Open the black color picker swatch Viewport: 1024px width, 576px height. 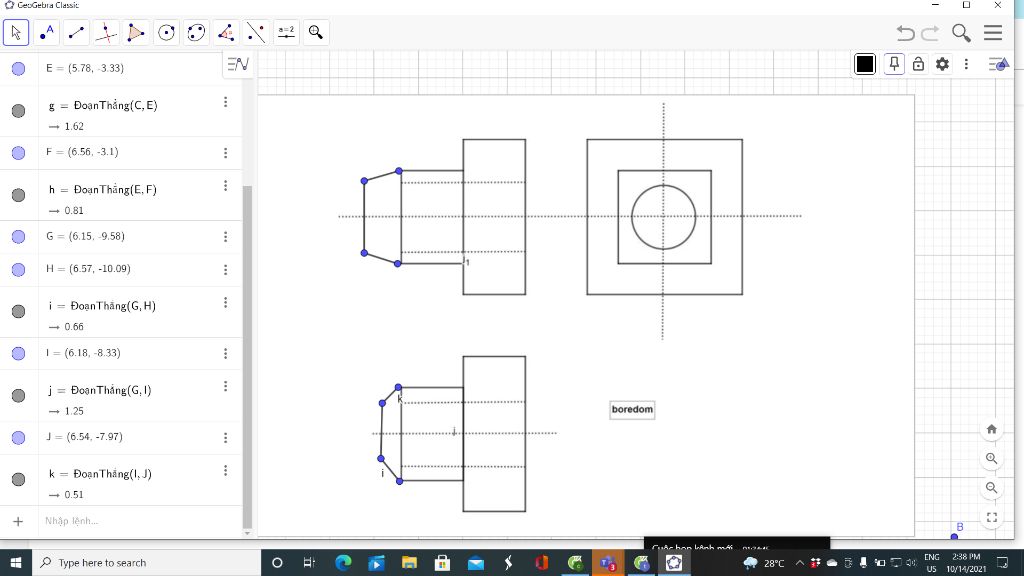865,64
